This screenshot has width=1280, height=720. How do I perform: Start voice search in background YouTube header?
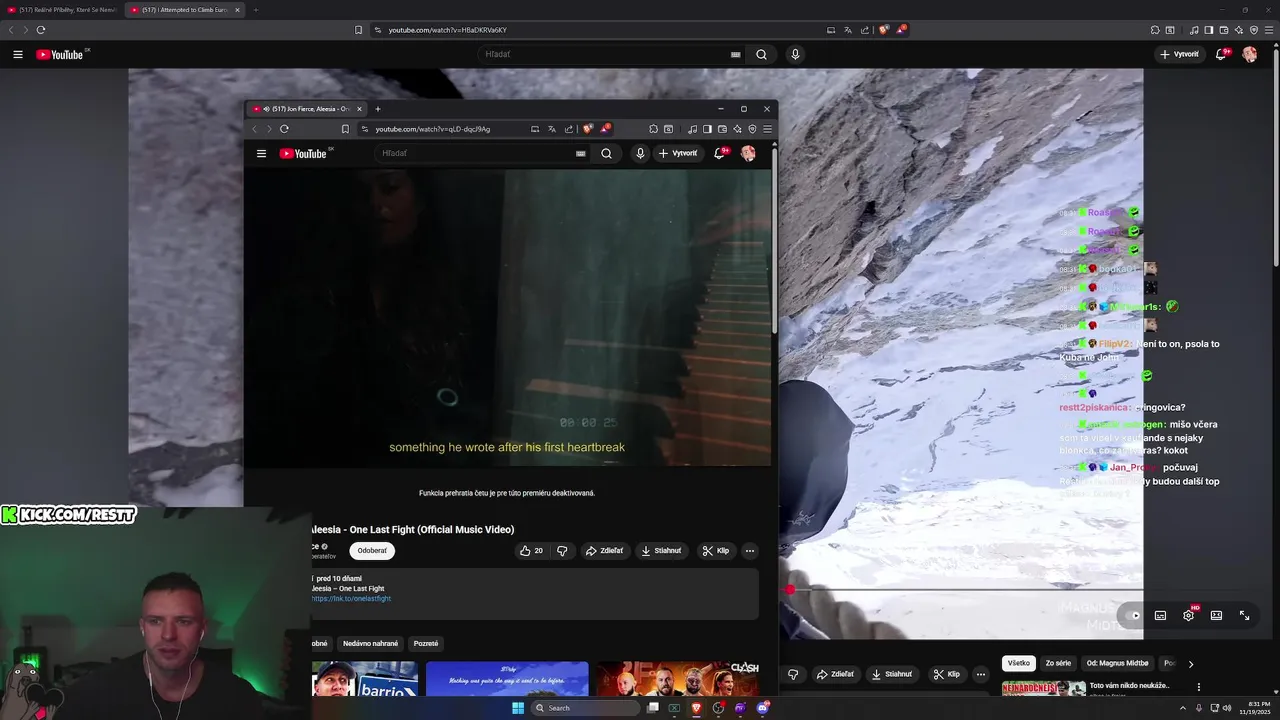pyautogui.click(x=795, y=54)
